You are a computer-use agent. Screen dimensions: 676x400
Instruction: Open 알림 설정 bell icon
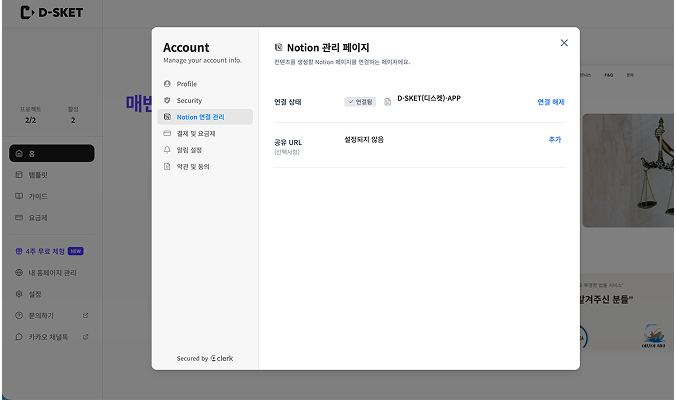(167, 150)
